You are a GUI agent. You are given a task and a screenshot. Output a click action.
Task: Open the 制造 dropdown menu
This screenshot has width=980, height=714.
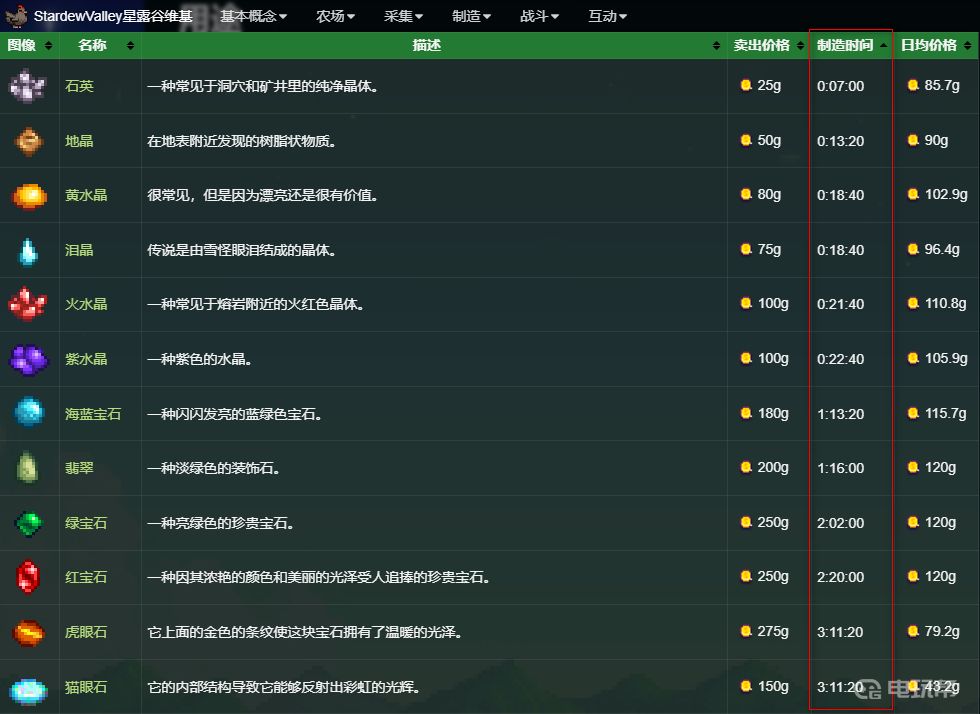point(471,16)
